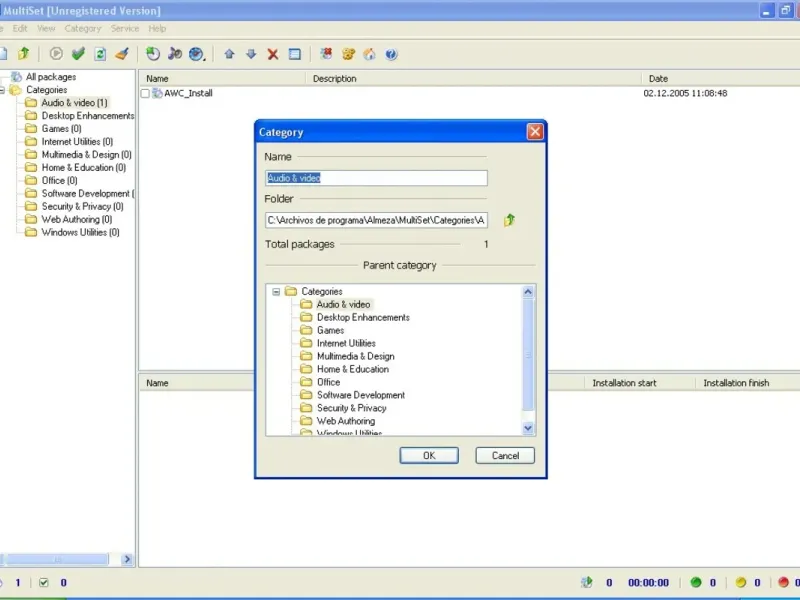
Task: Click the green status circle in status bar
Action: click(x=695, y=582)
